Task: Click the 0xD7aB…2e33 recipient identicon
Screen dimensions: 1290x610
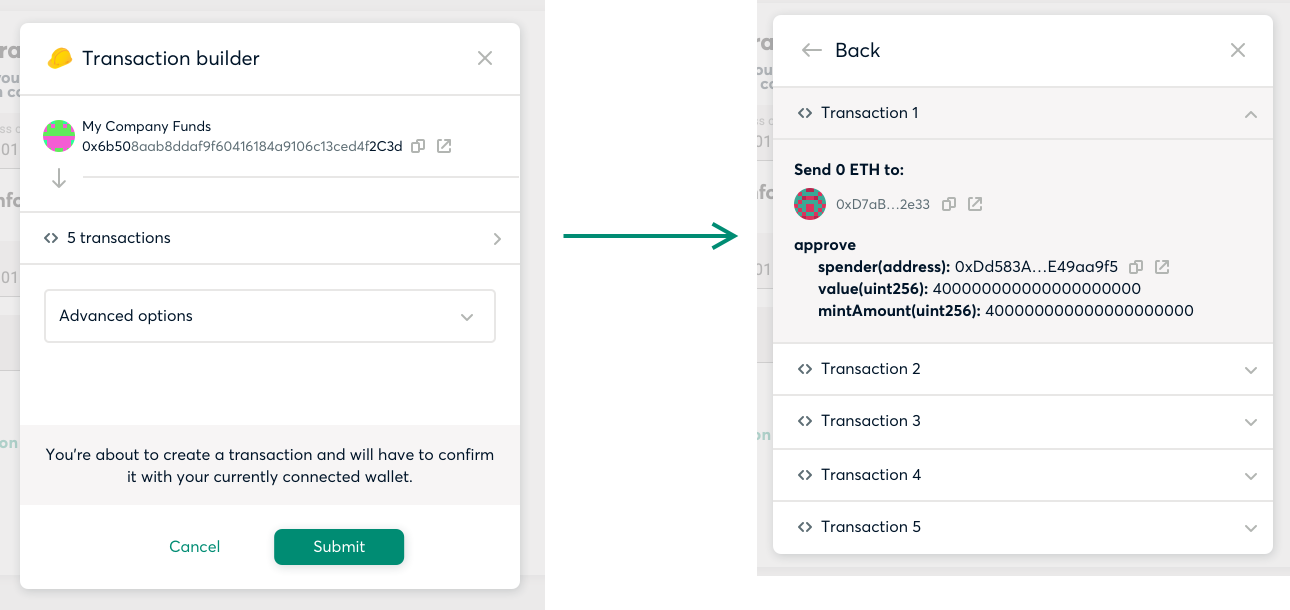Action: [810, 204]
